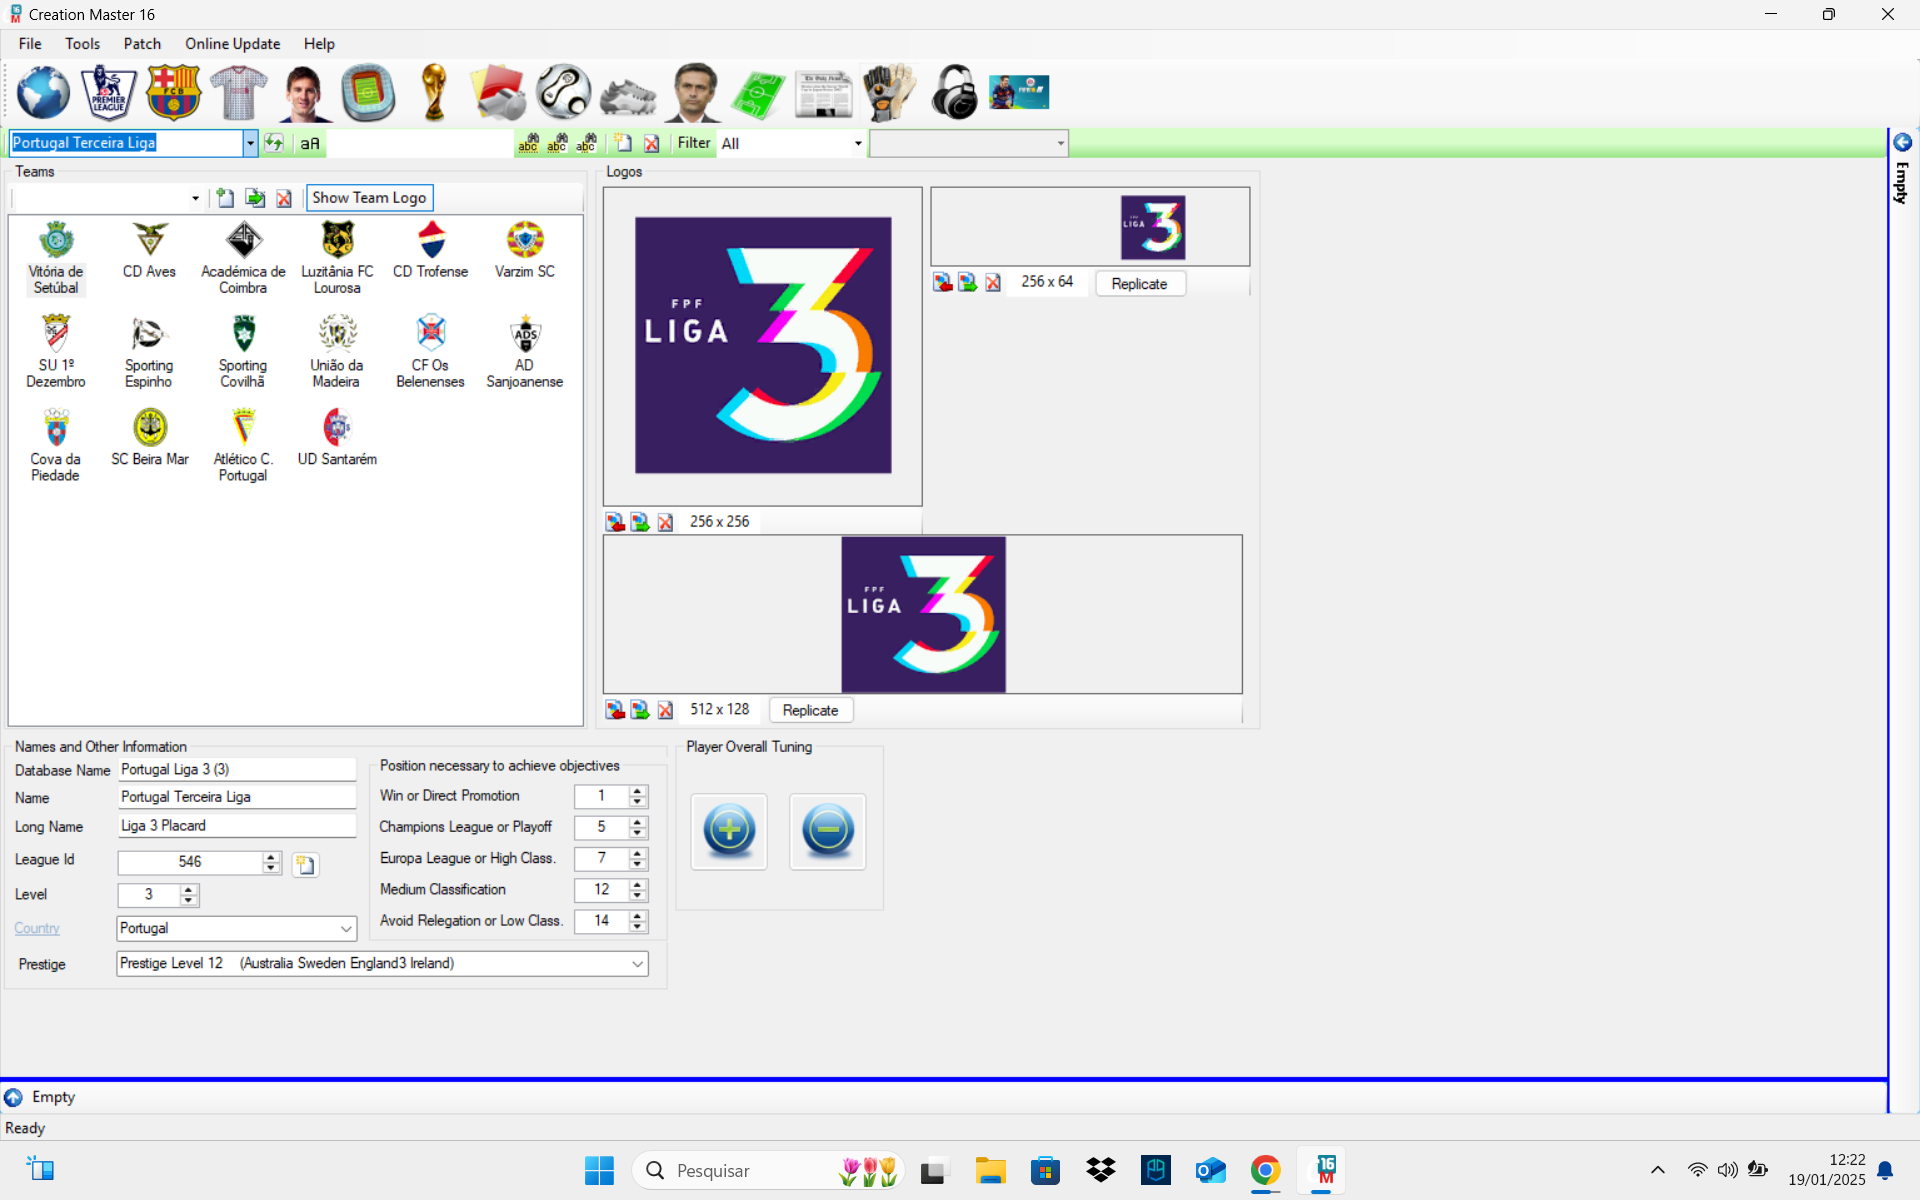Image resolution: width=1920 pixels, height=1200 pixels.
Task: Open the Filter All dropdown
Action: pos(858,143)
